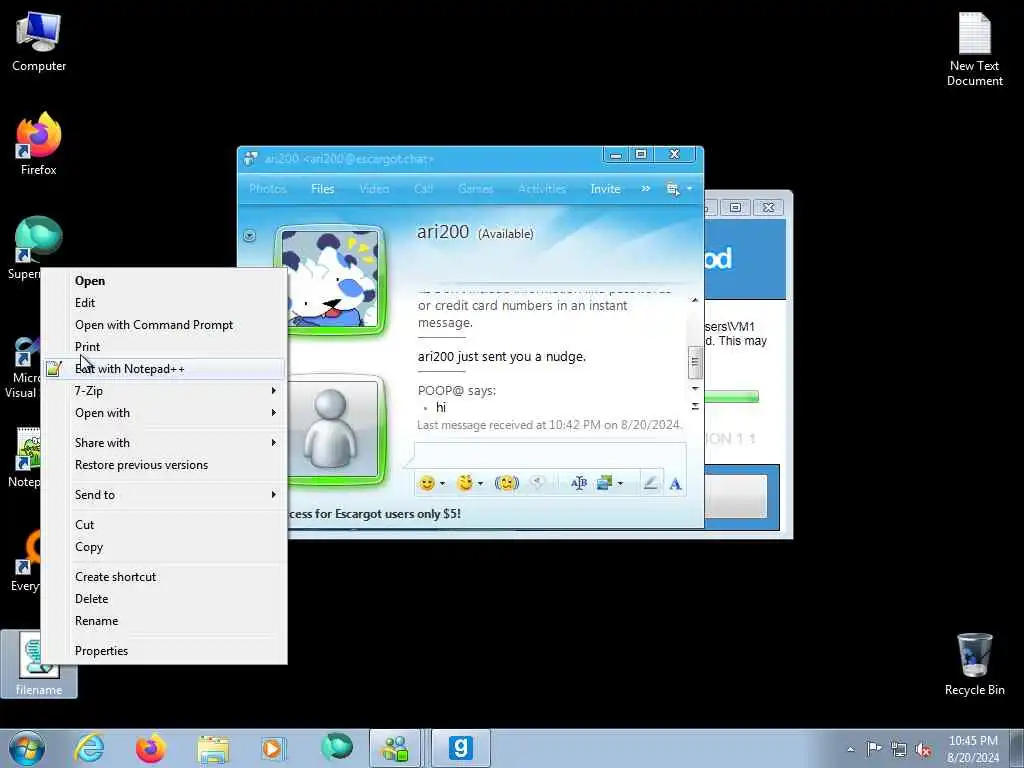Select Edit with Notepad++
Image resolution: width=1024 pixels, height=768 pixels.
pos(163,369)
